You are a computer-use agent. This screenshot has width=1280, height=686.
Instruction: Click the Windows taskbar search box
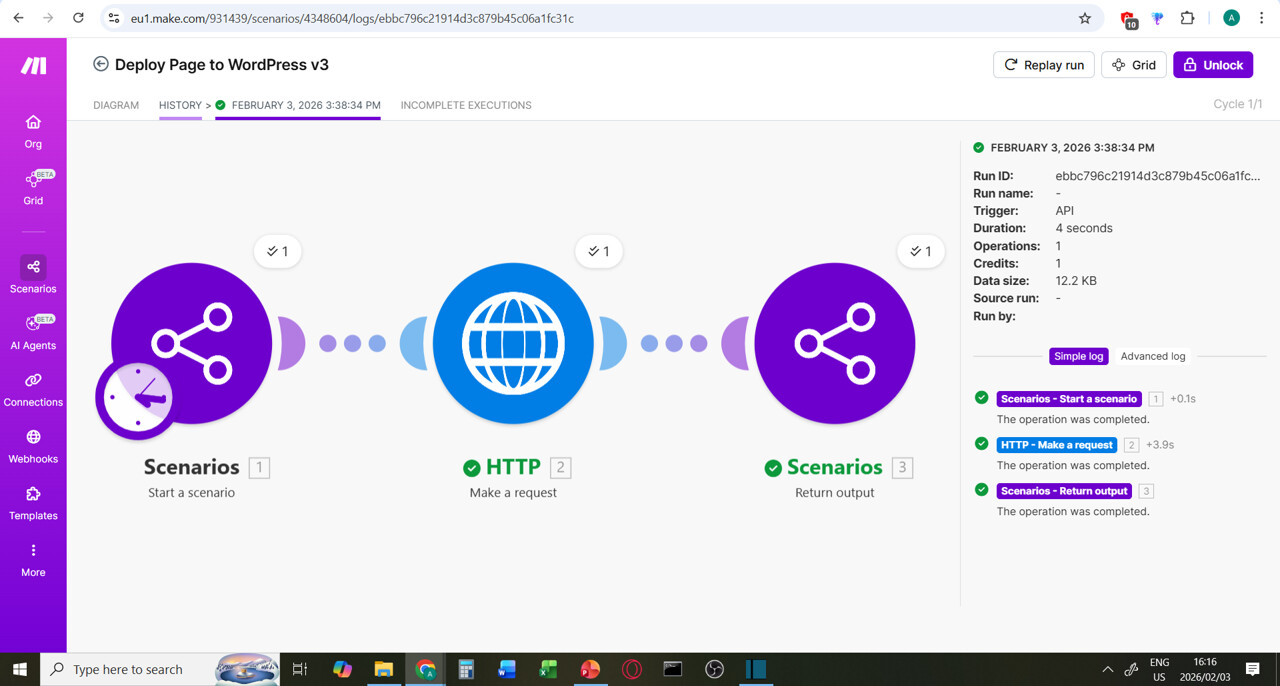pos(130,669)
